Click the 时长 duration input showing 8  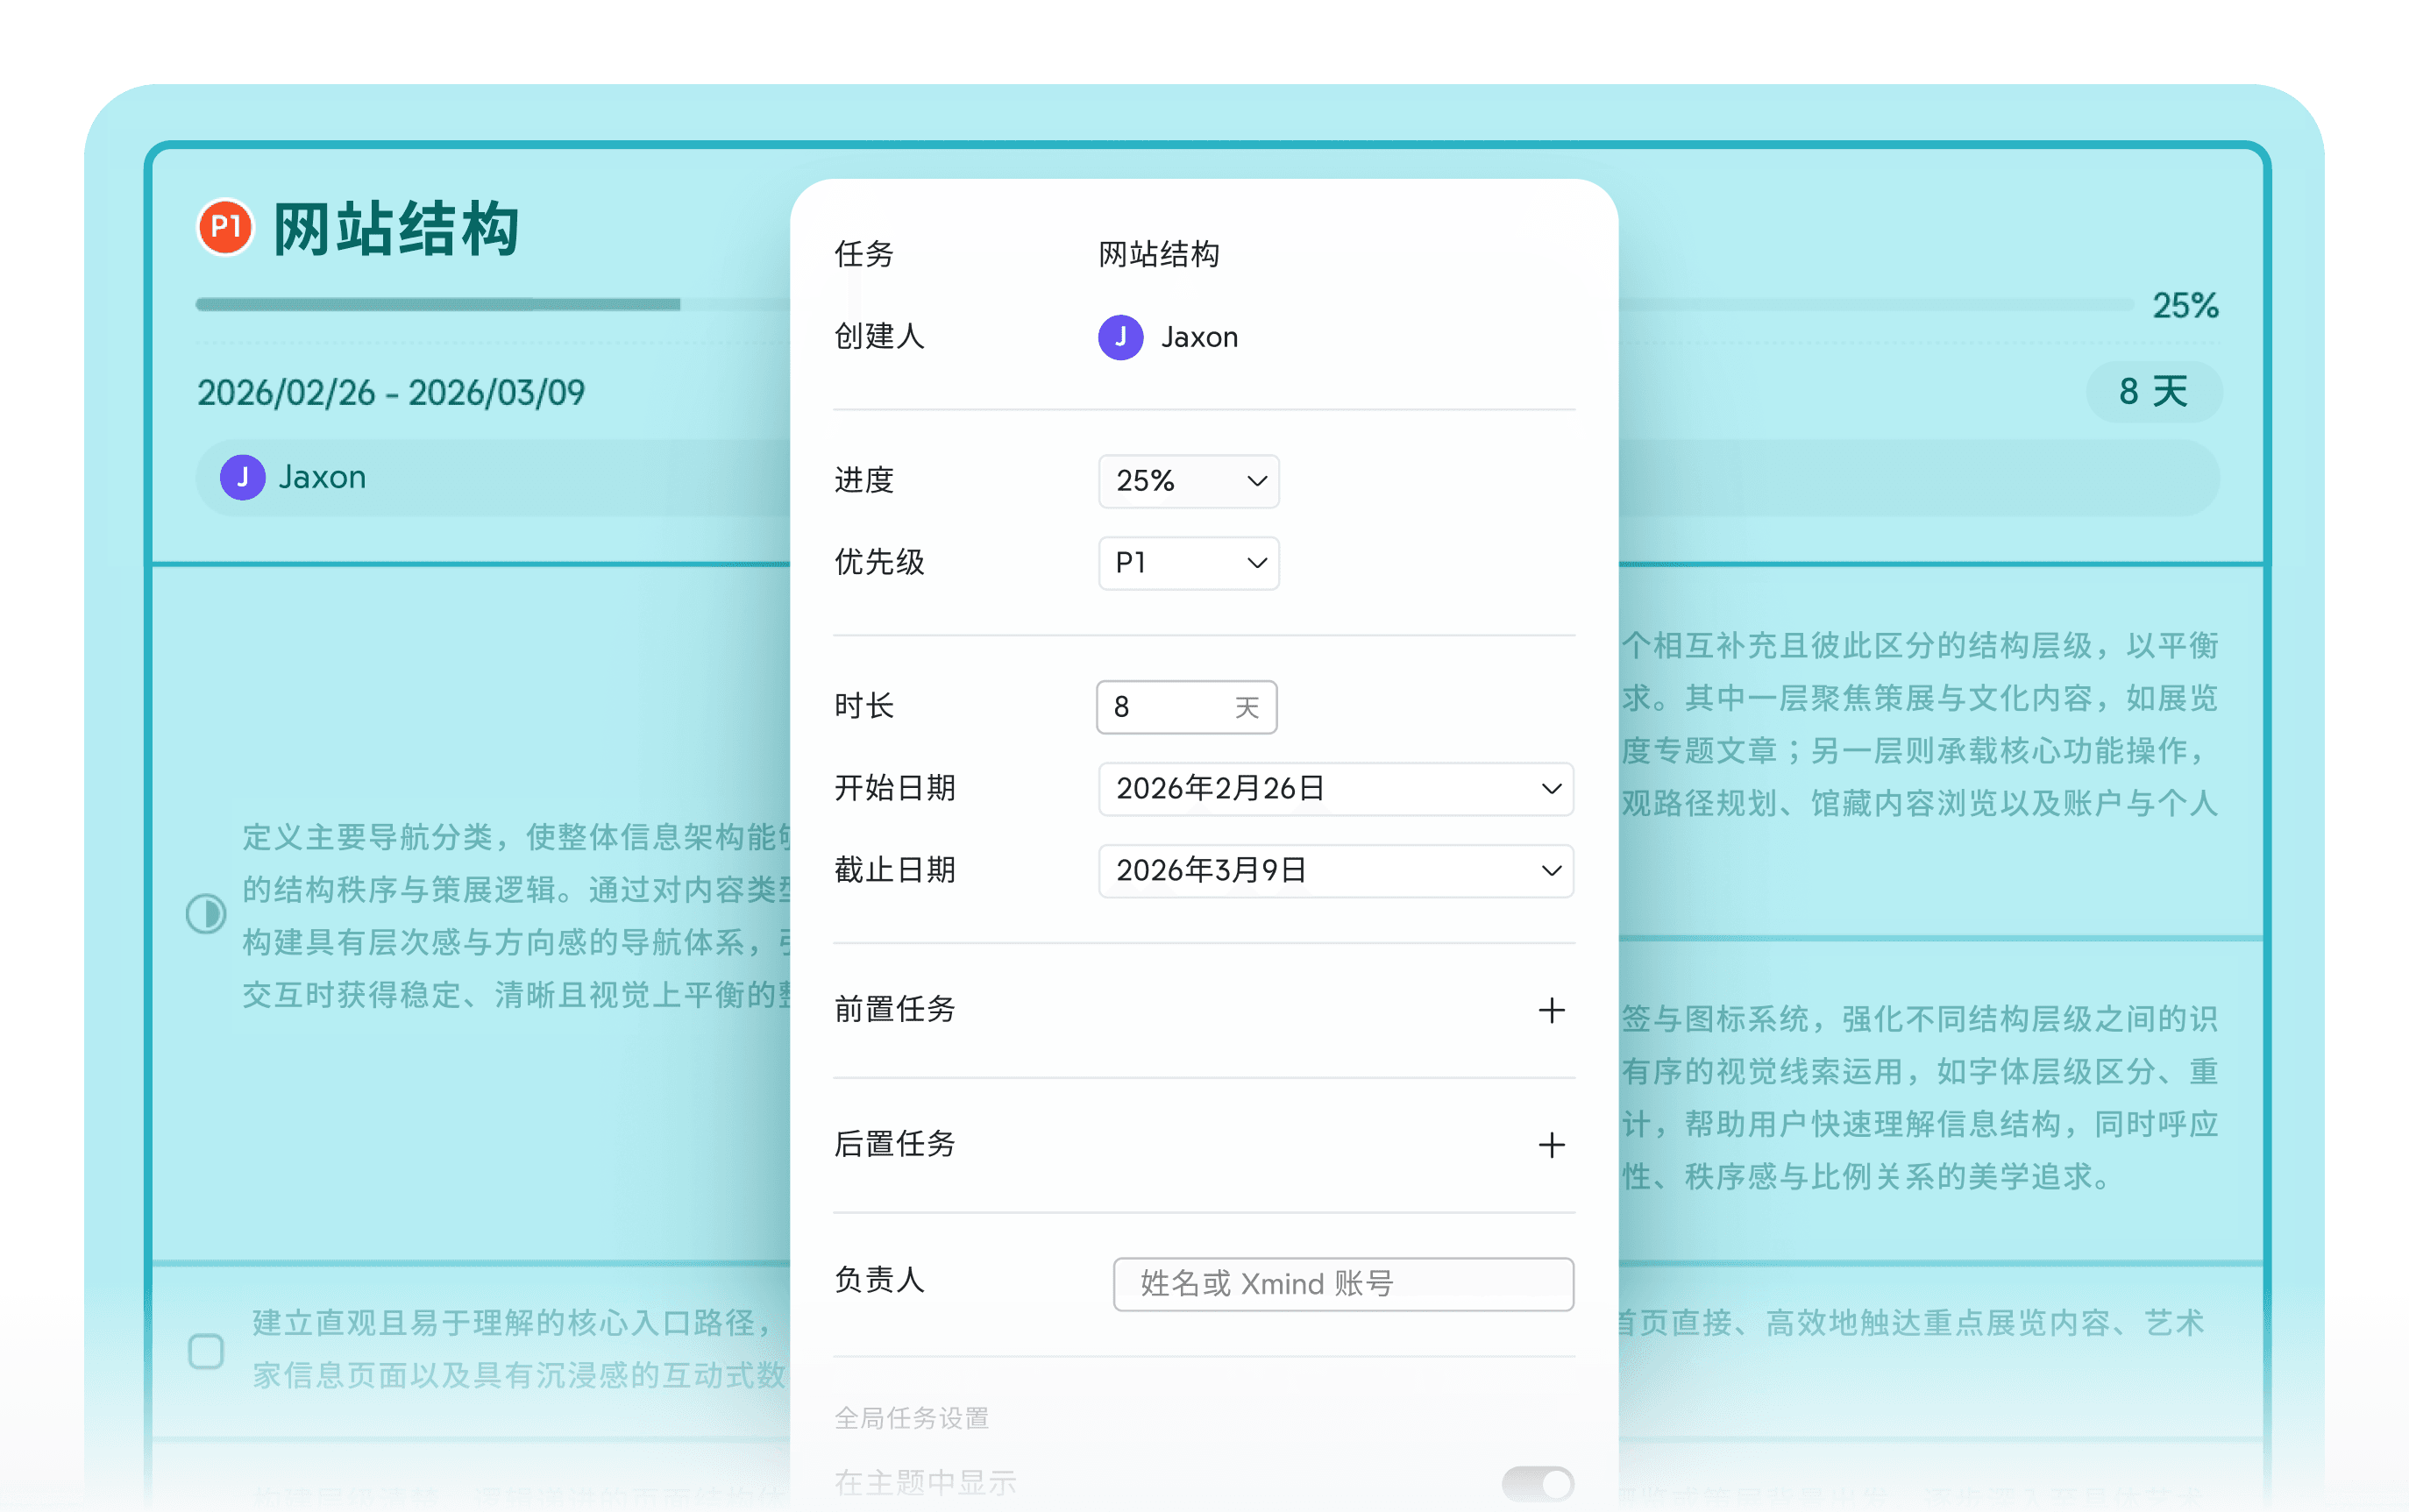click(x=1186, y=707)
